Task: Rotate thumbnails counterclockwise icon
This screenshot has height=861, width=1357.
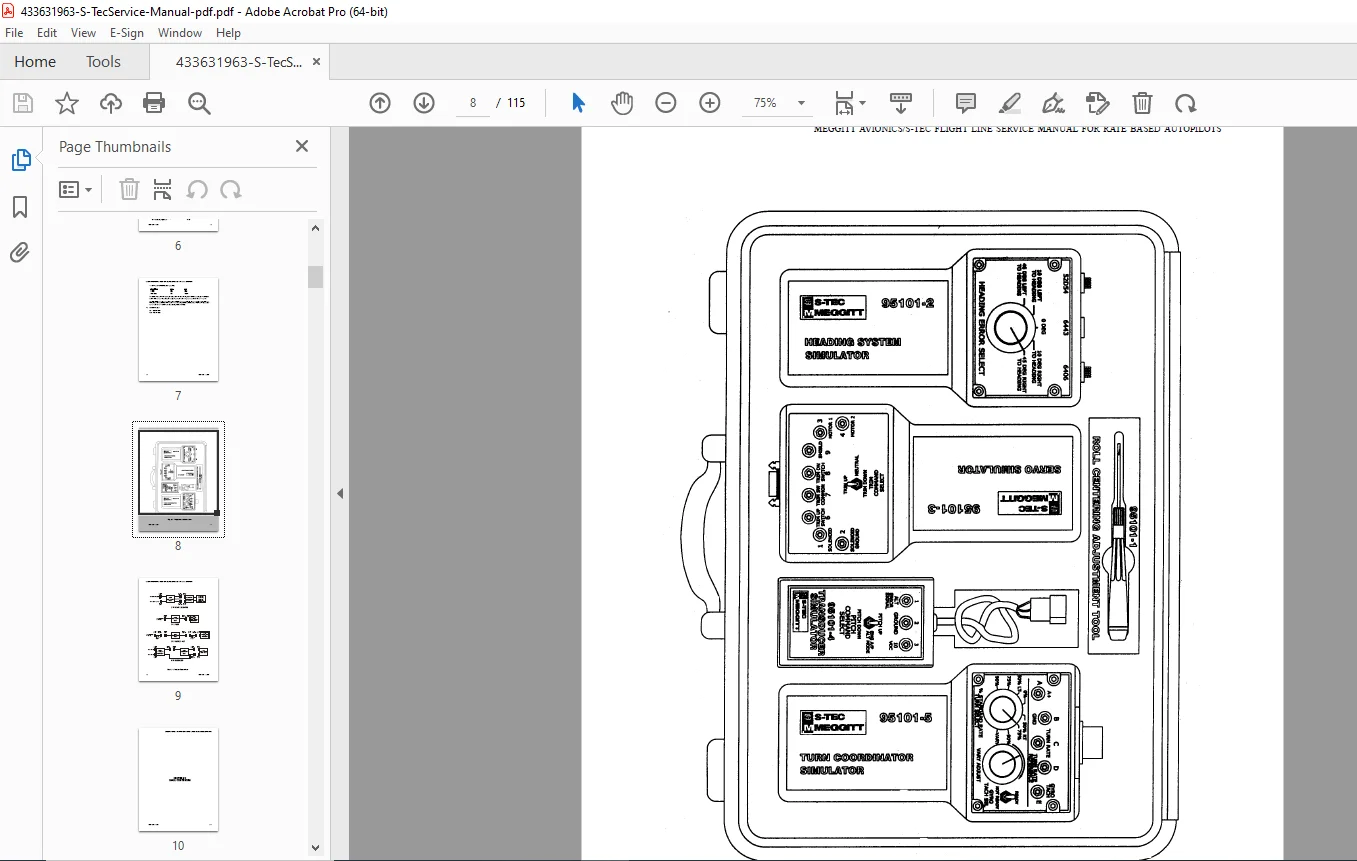Action: coord(197,190)
